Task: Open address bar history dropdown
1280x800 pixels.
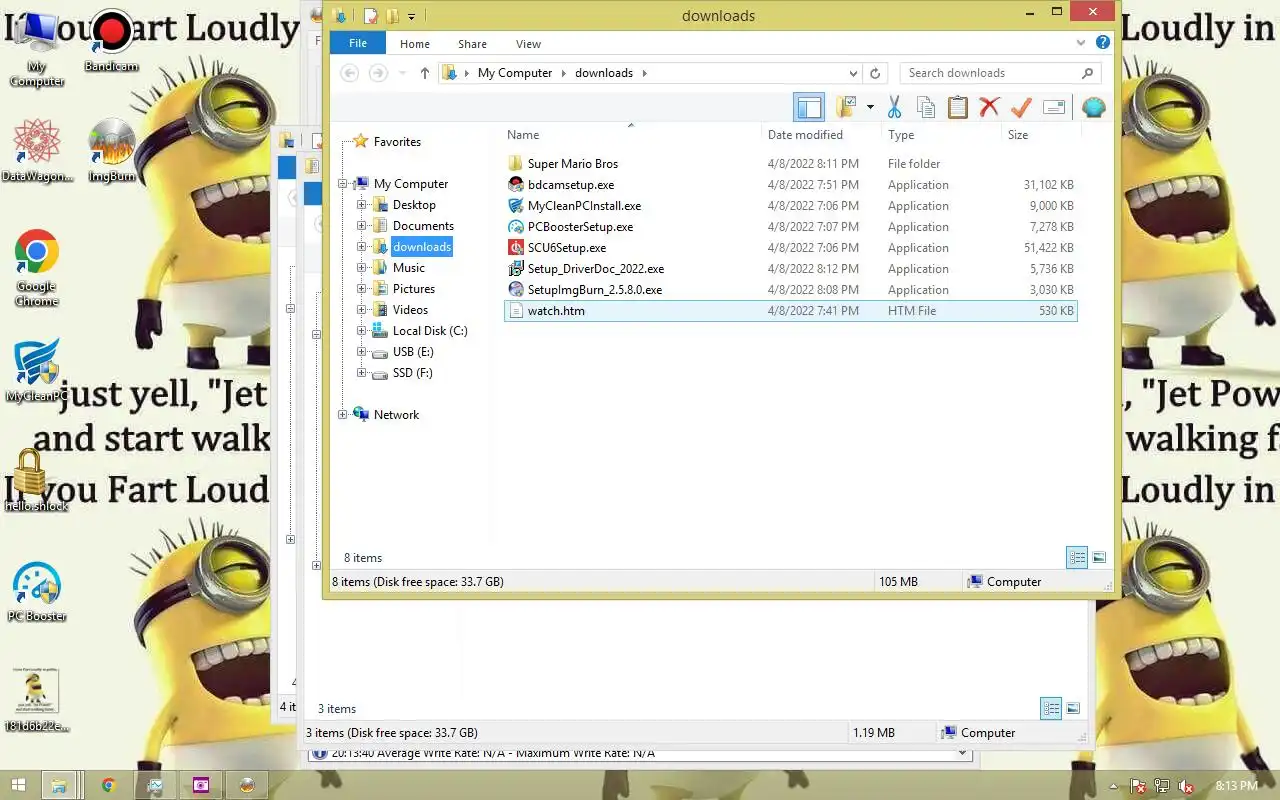Action: point(853,73)
